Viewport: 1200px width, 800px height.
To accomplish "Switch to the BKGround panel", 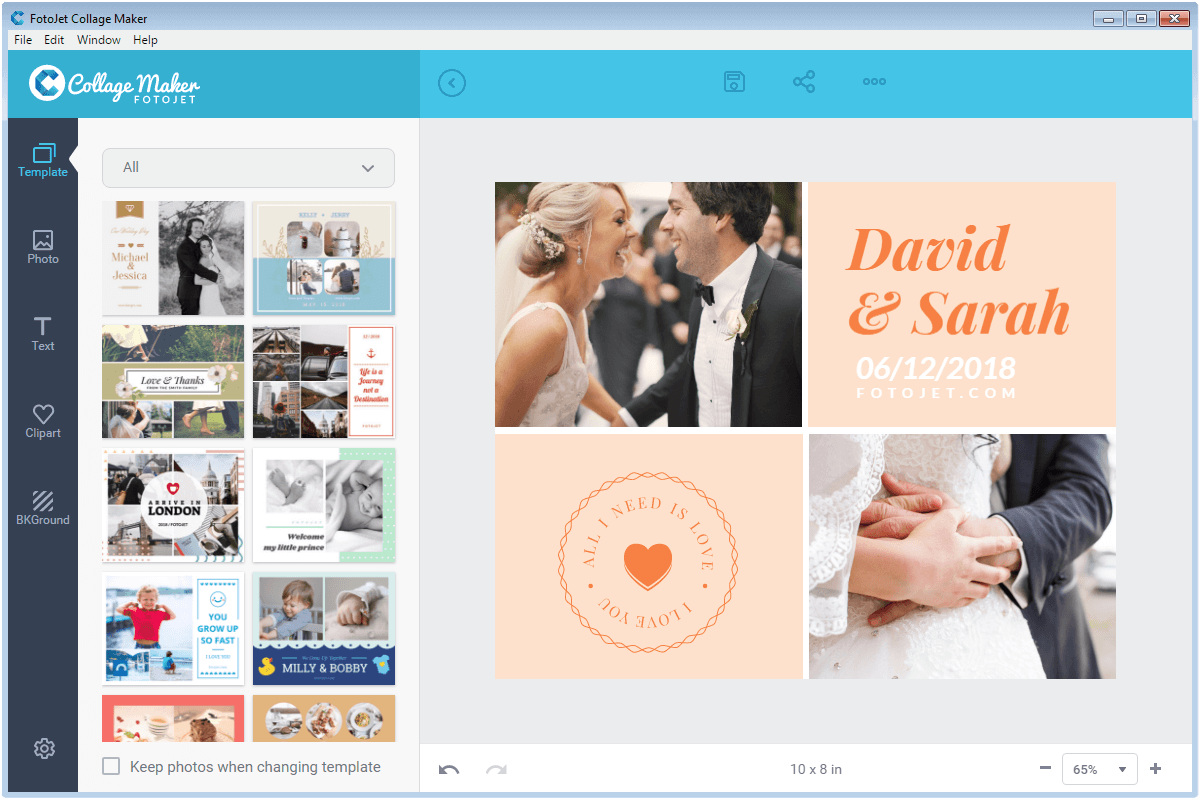I will (42, 506).
